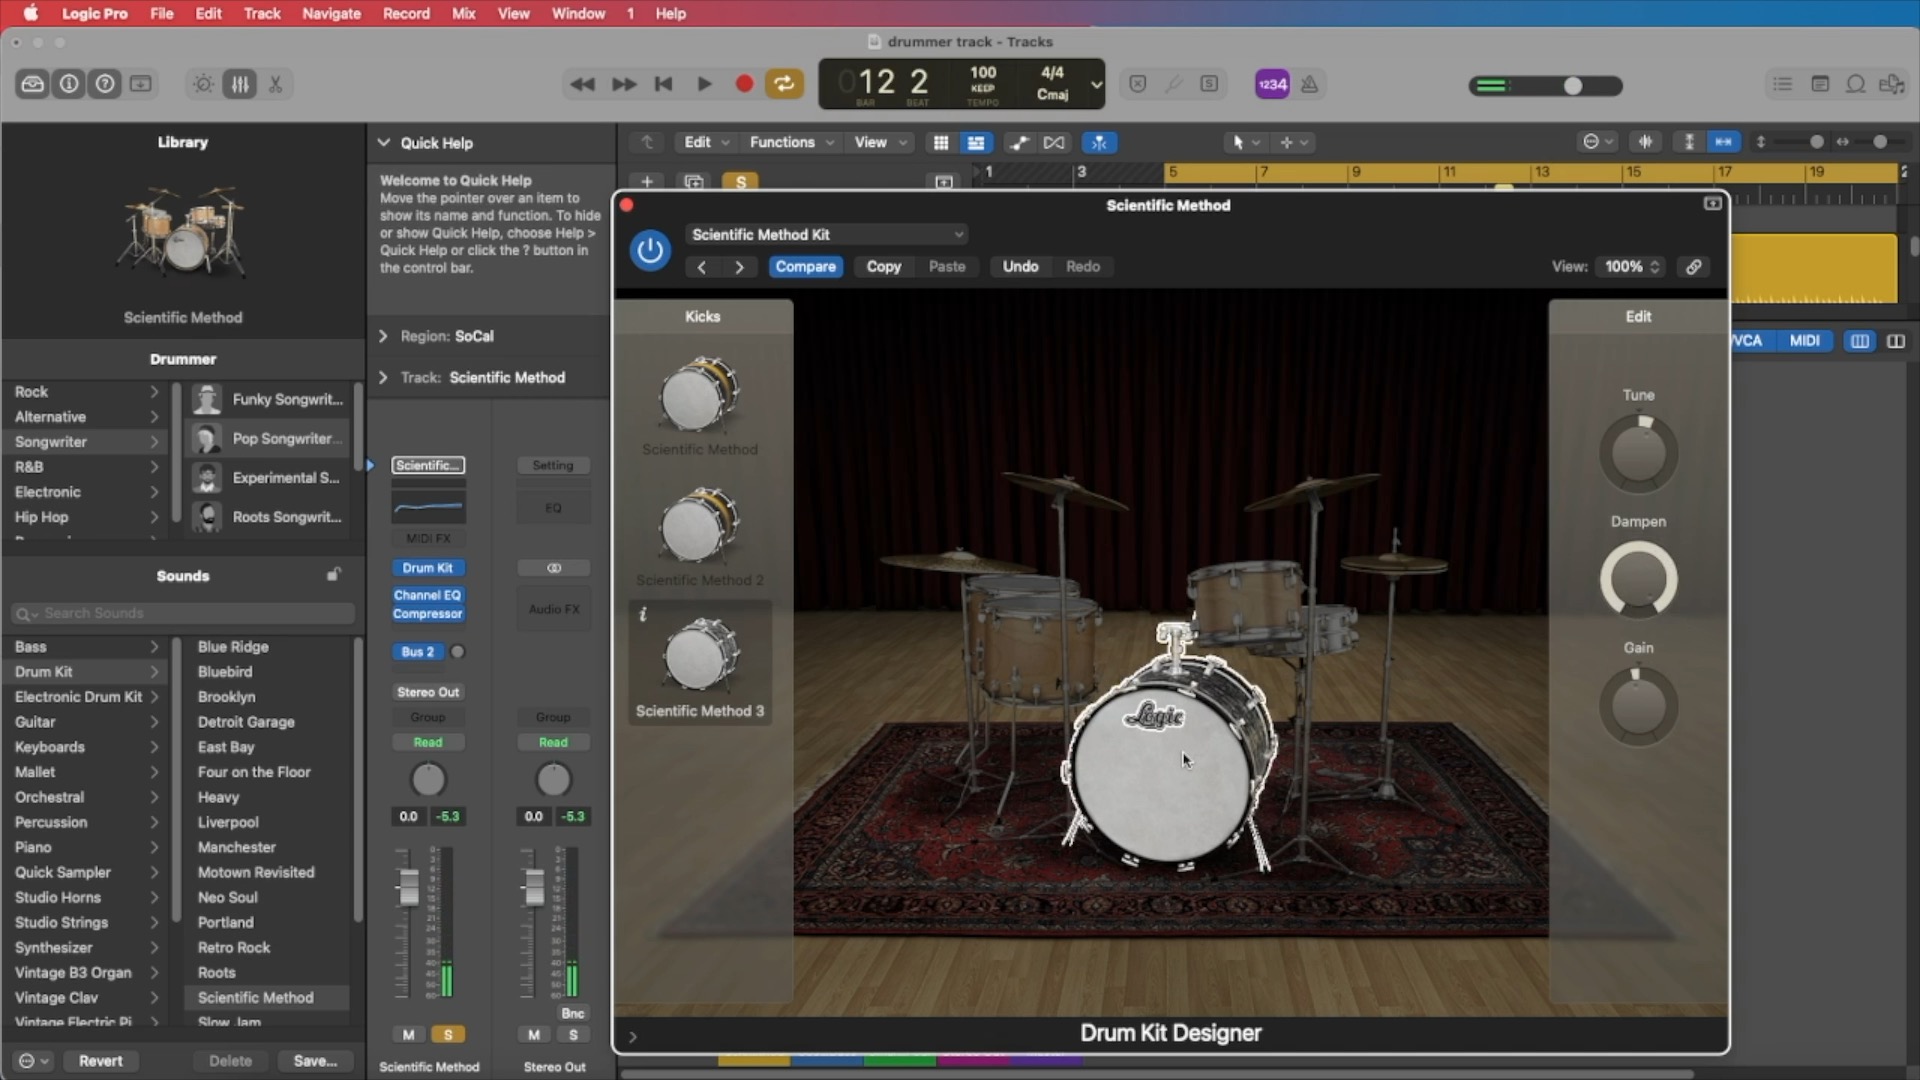The width and height of the screenshot is (1920, 1080).
Task: Open the Editors scissors icon
Action: (x=275, y=84)
